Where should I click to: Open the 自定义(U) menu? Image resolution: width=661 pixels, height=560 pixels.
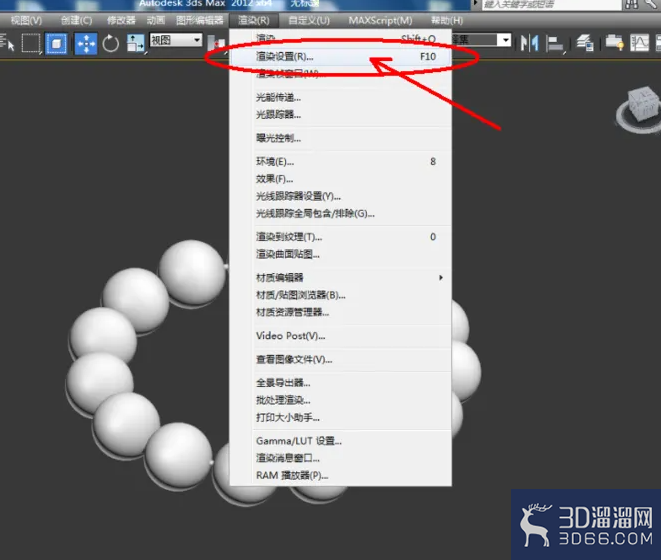click(309, 20)
